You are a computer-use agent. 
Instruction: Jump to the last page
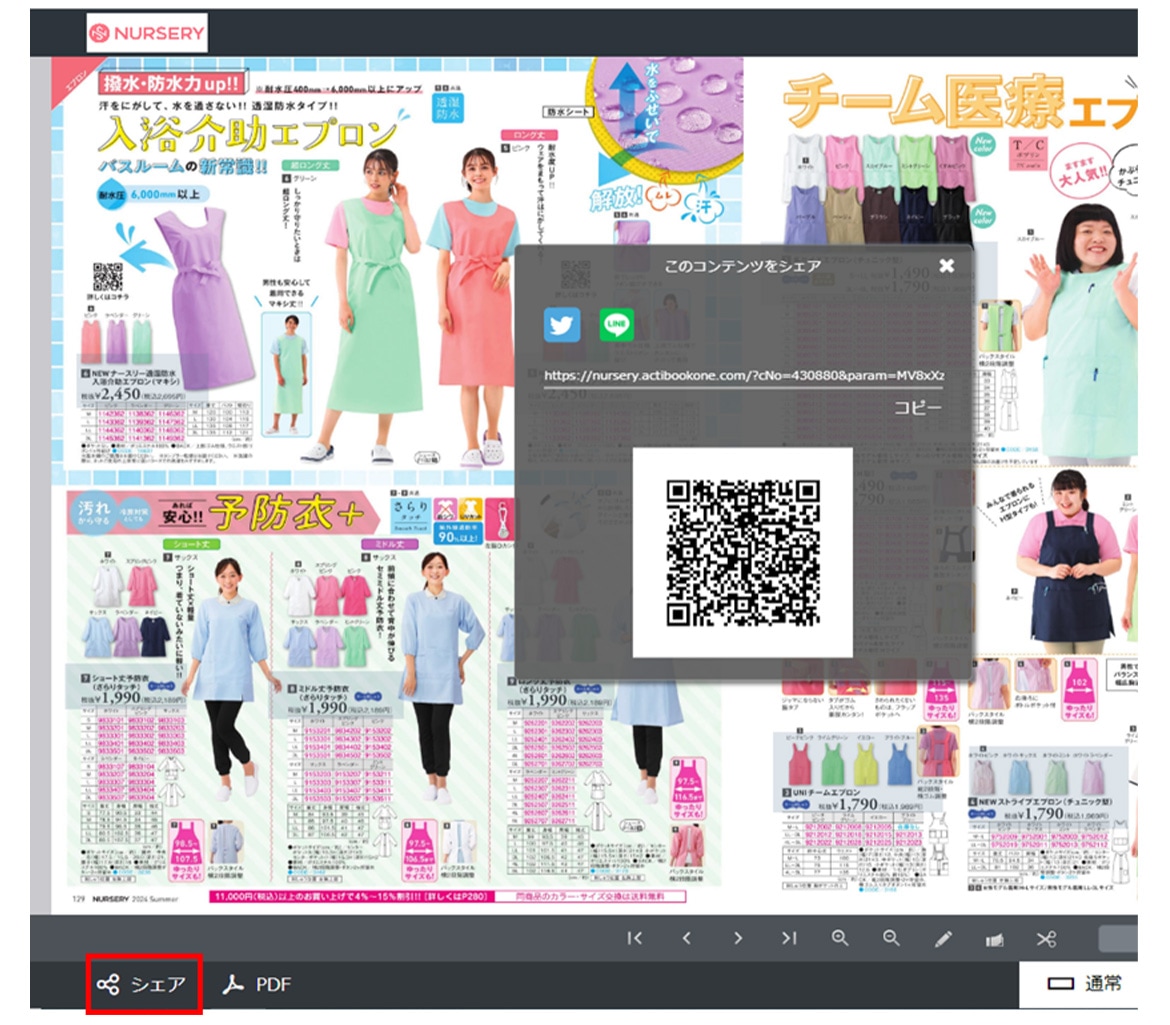tap(789, 938)
